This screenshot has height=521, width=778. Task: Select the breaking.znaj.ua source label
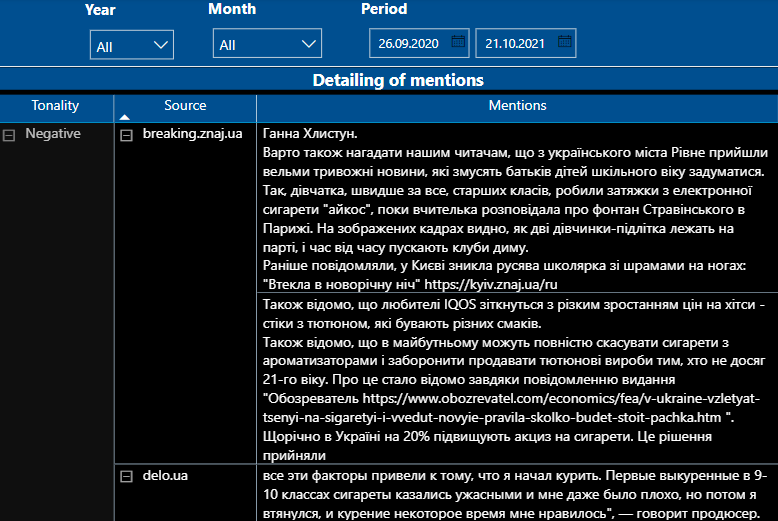192,133
